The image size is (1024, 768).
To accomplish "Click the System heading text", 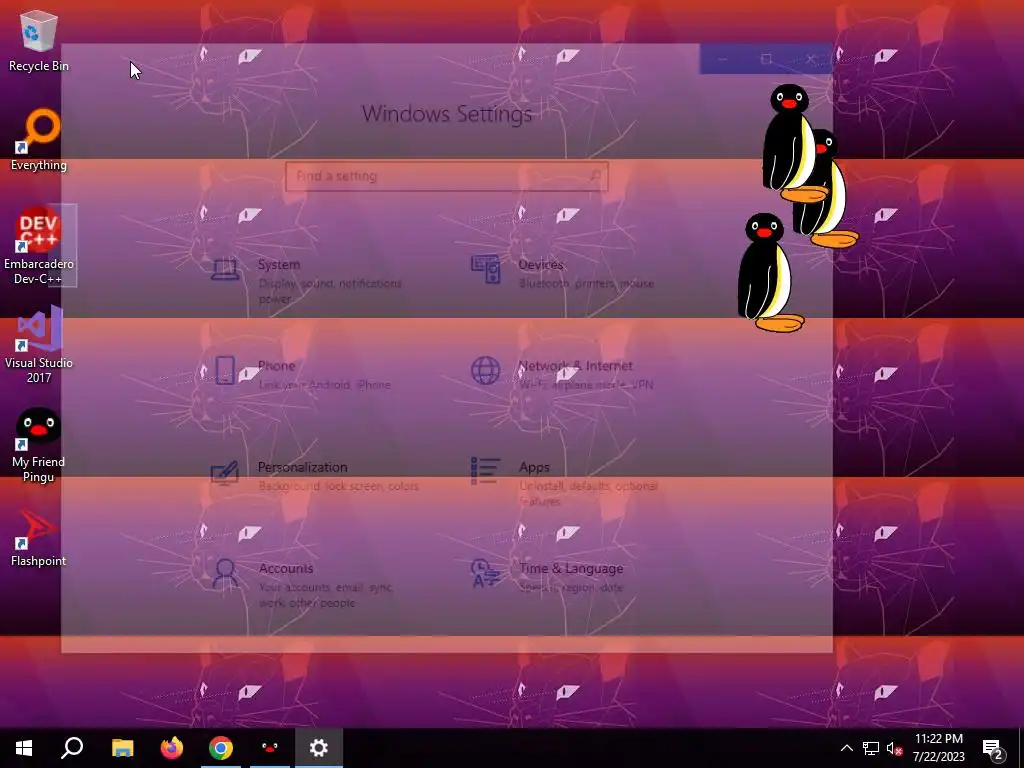I will tap(279, 264).
